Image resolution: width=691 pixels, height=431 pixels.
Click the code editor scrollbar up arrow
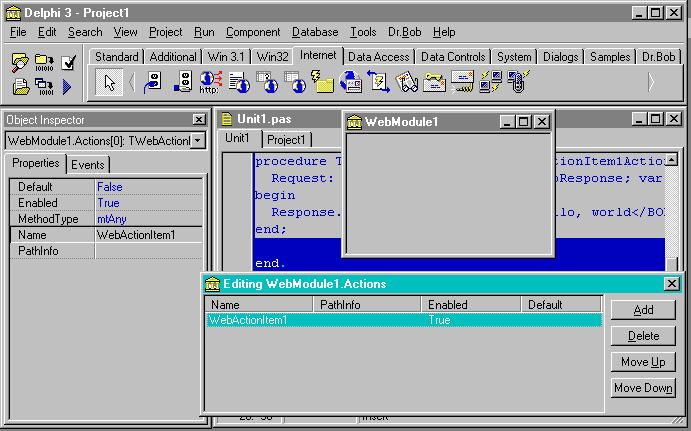(x=671, y=159)
